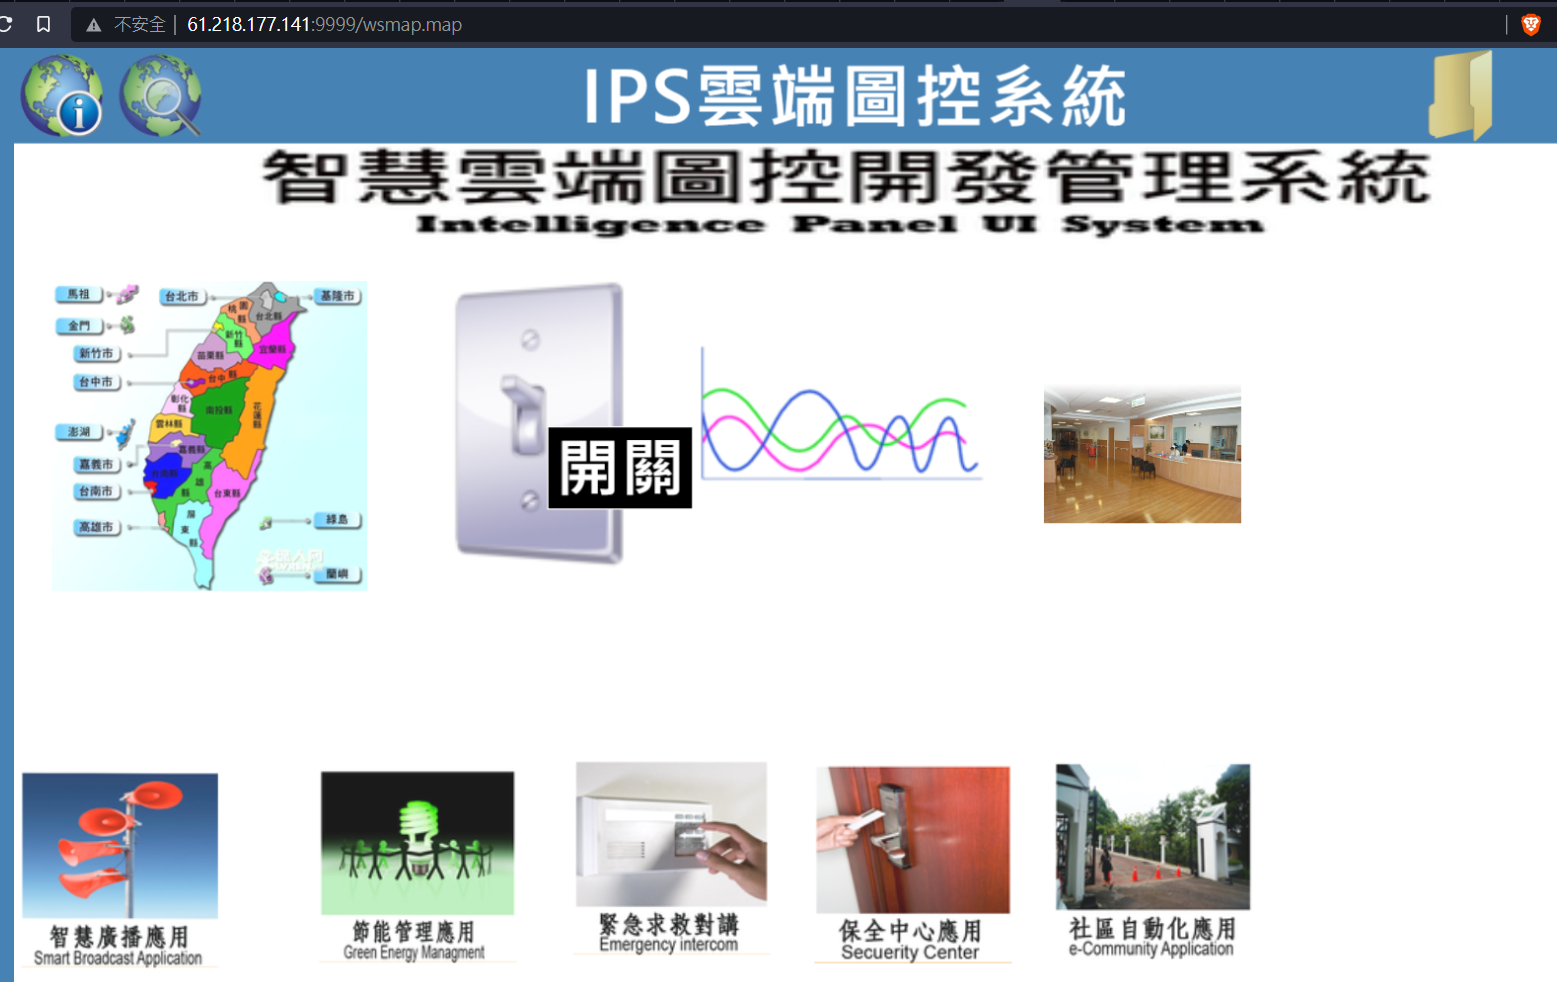The height and width of the screenshot is (982, 1557).
Task: Click the green Kinmen island icon
Action: pyautogui.click(x=127, y=325)
